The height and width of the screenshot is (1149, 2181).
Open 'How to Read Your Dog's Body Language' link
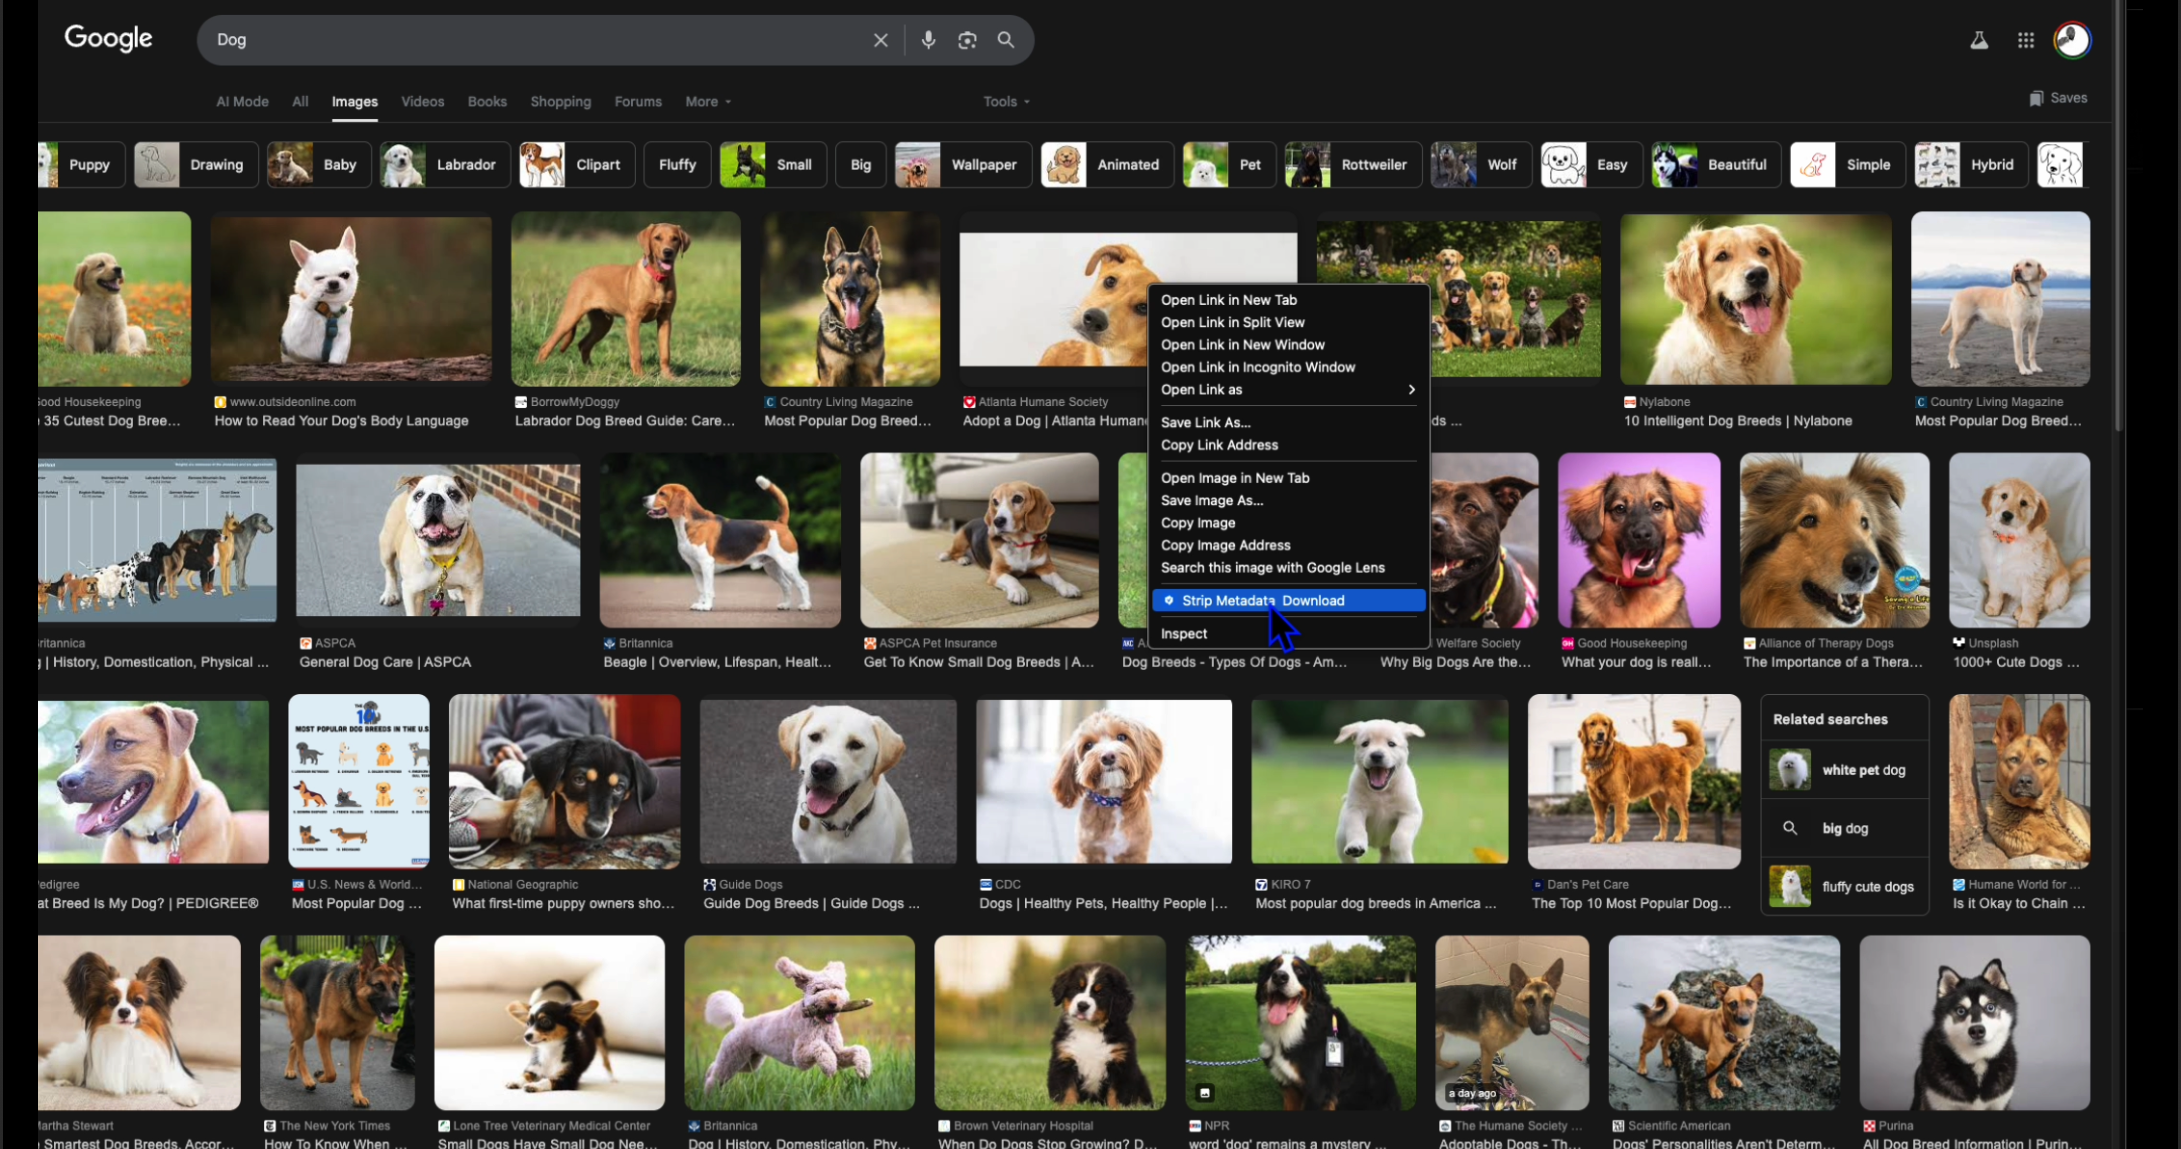click(341, 421)
